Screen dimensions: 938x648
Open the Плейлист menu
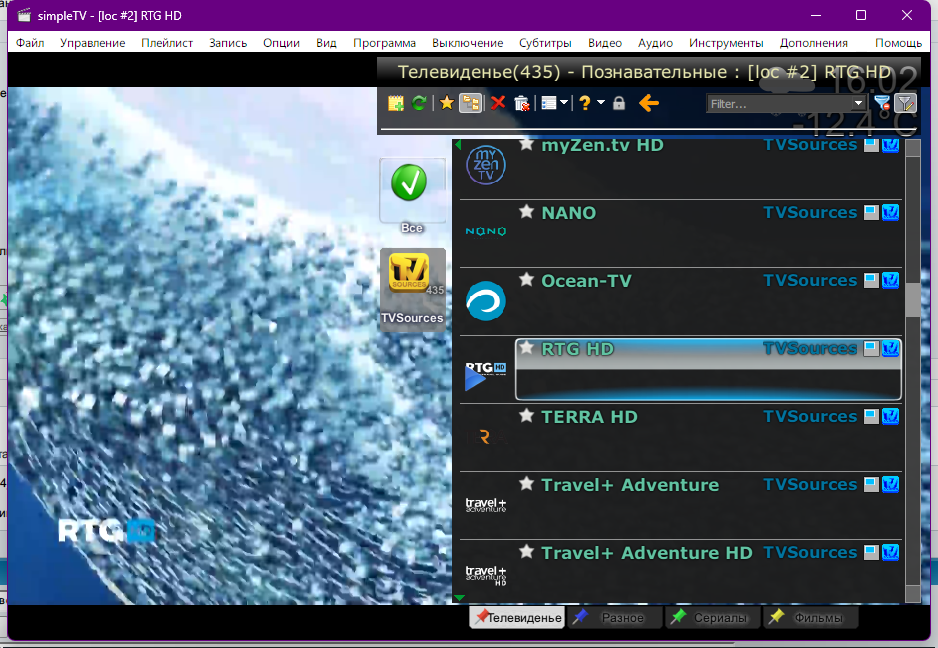(x=167, y=43)
